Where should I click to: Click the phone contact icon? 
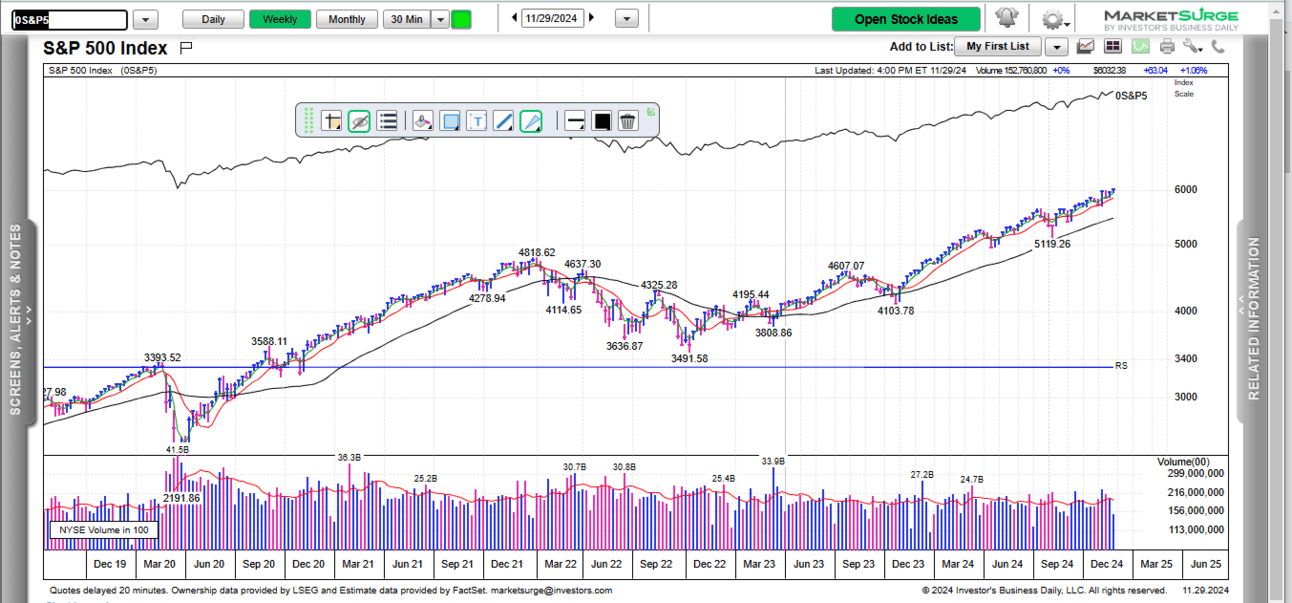point(1218,46)
